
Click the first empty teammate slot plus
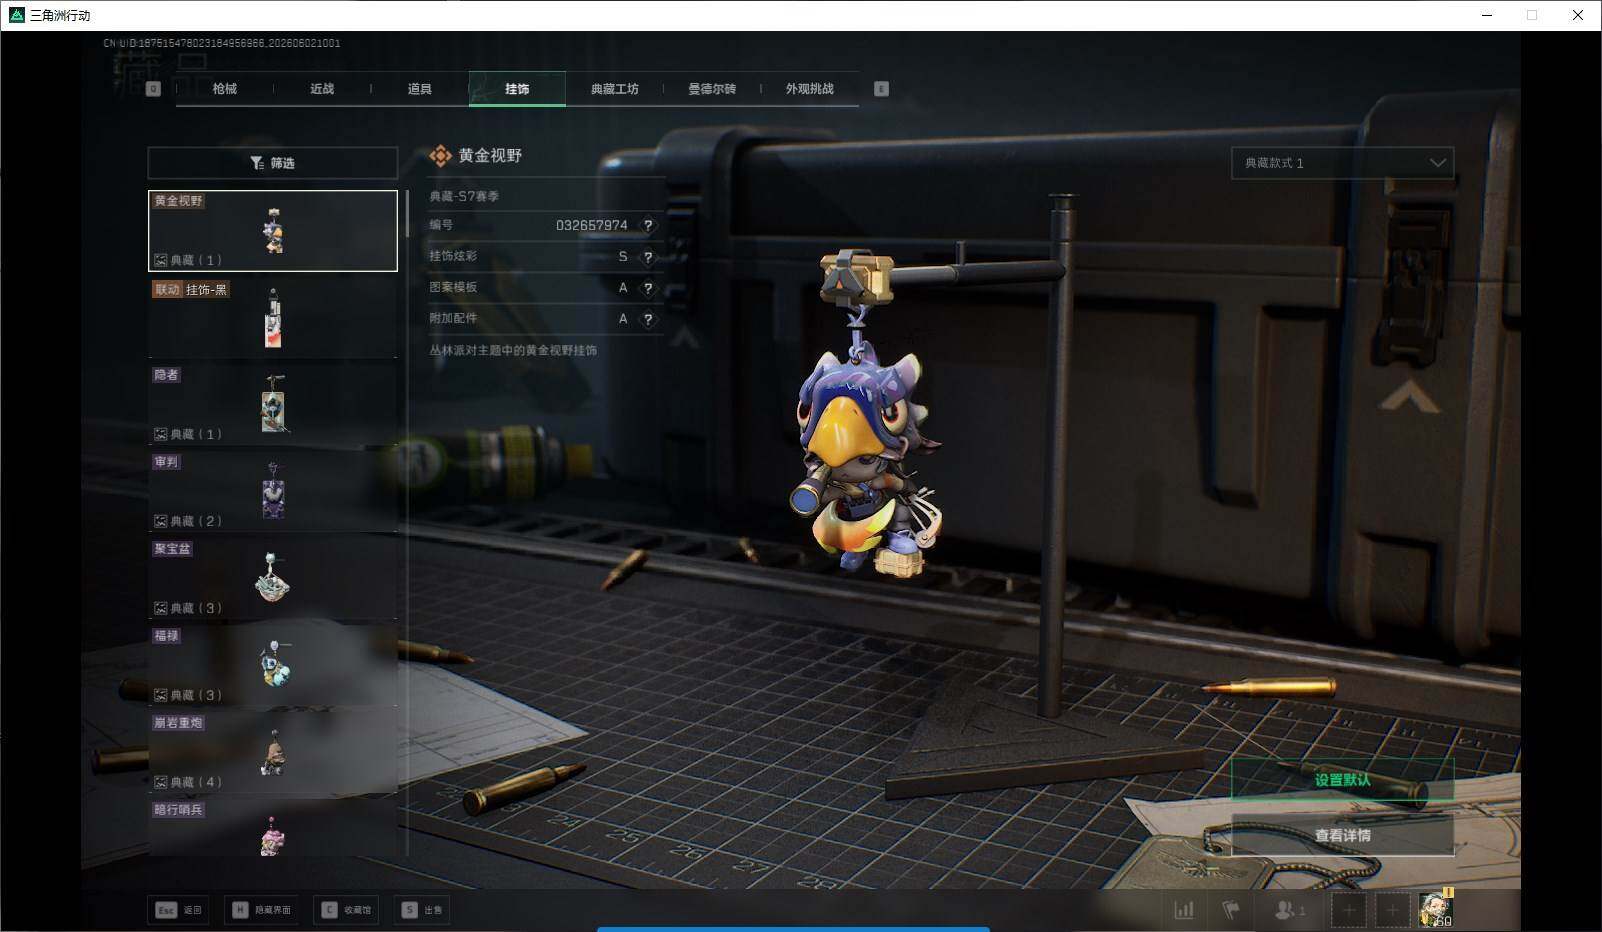[x=1349, y=910]
